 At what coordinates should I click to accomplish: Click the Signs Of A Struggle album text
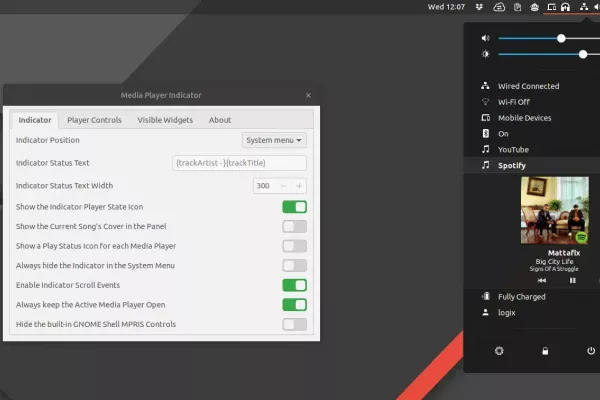tap(554, 269)
